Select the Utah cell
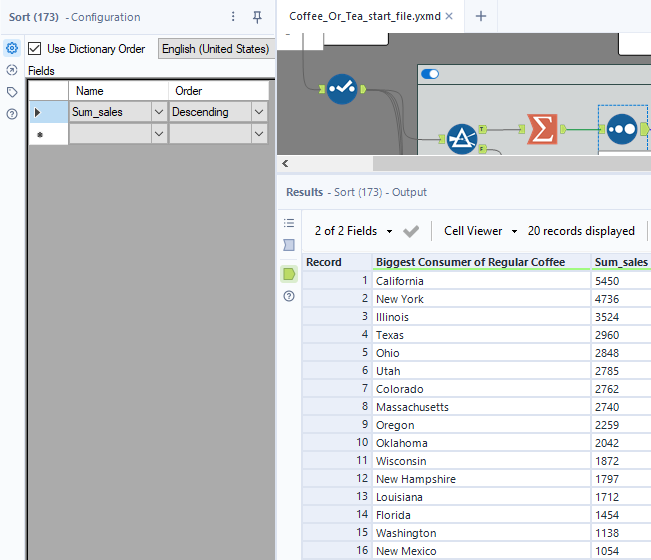This screenshot has height=560, width=651. (481, 371)
